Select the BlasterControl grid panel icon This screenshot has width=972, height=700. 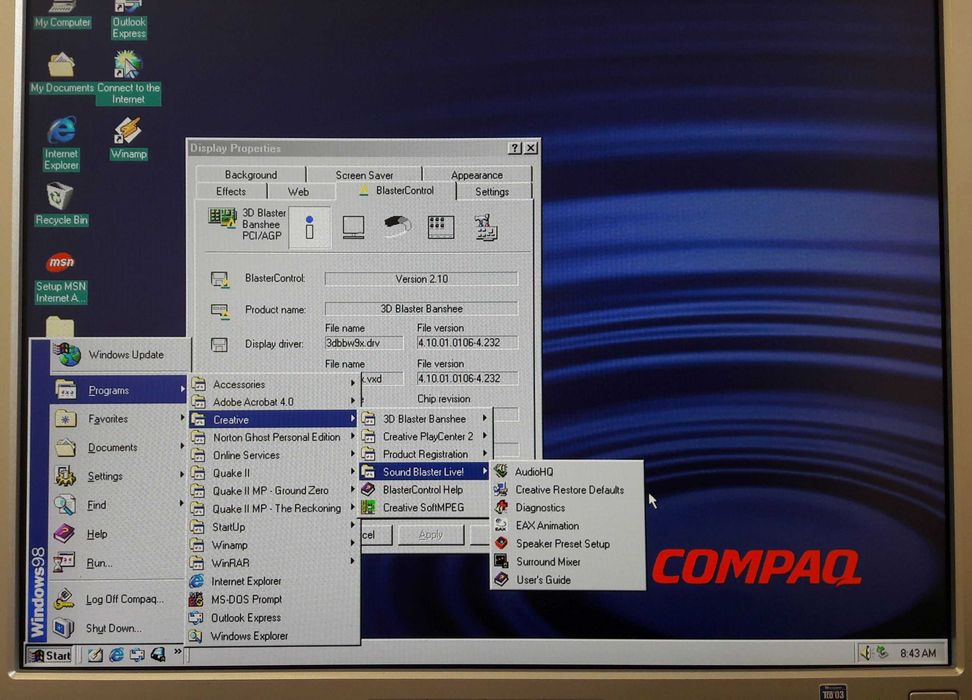tap(441, 227)
